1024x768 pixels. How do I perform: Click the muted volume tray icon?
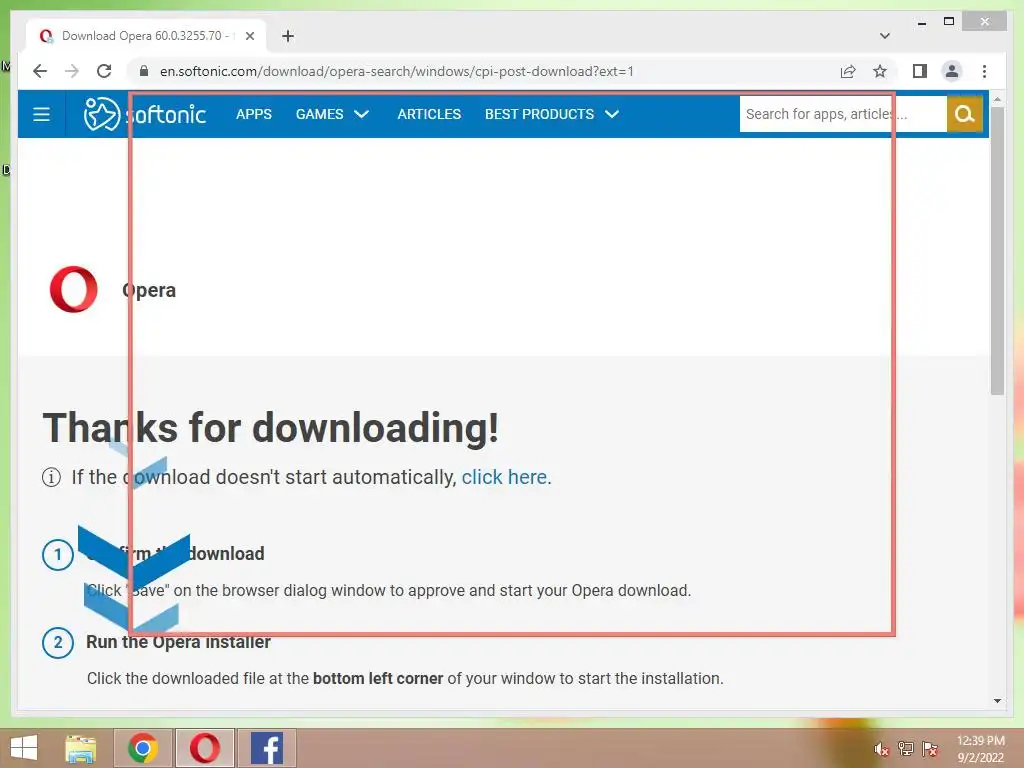click(x=882, y=749)
